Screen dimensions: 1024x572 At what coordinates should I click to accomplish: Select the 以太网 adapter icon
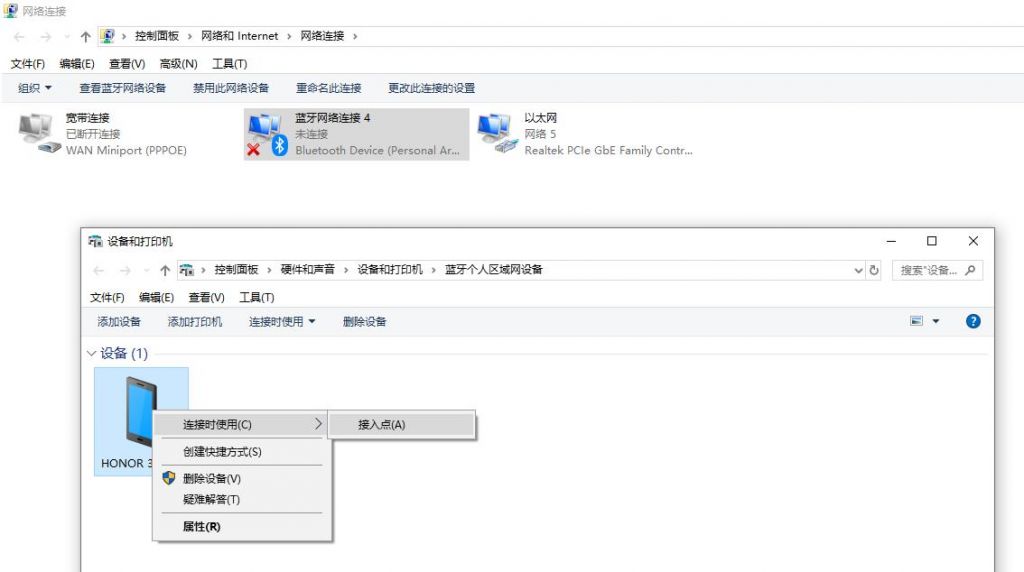tap(496, 133)
